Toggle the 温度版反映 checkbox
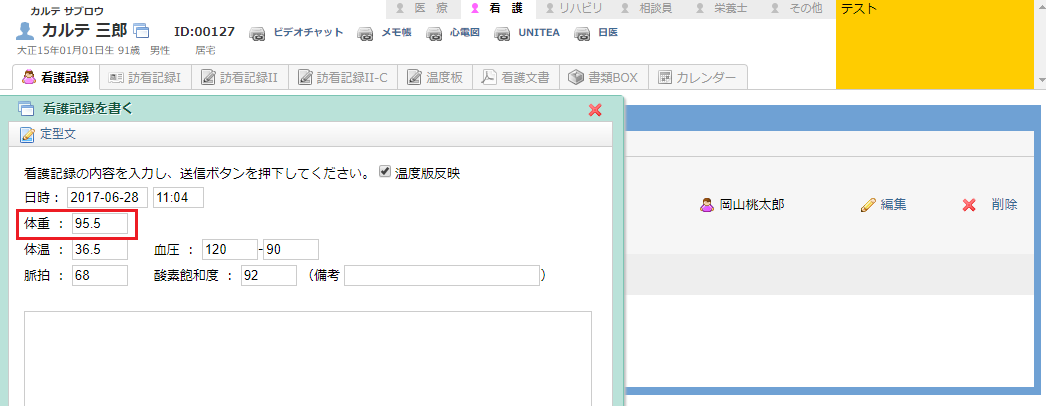 point(384,171)
